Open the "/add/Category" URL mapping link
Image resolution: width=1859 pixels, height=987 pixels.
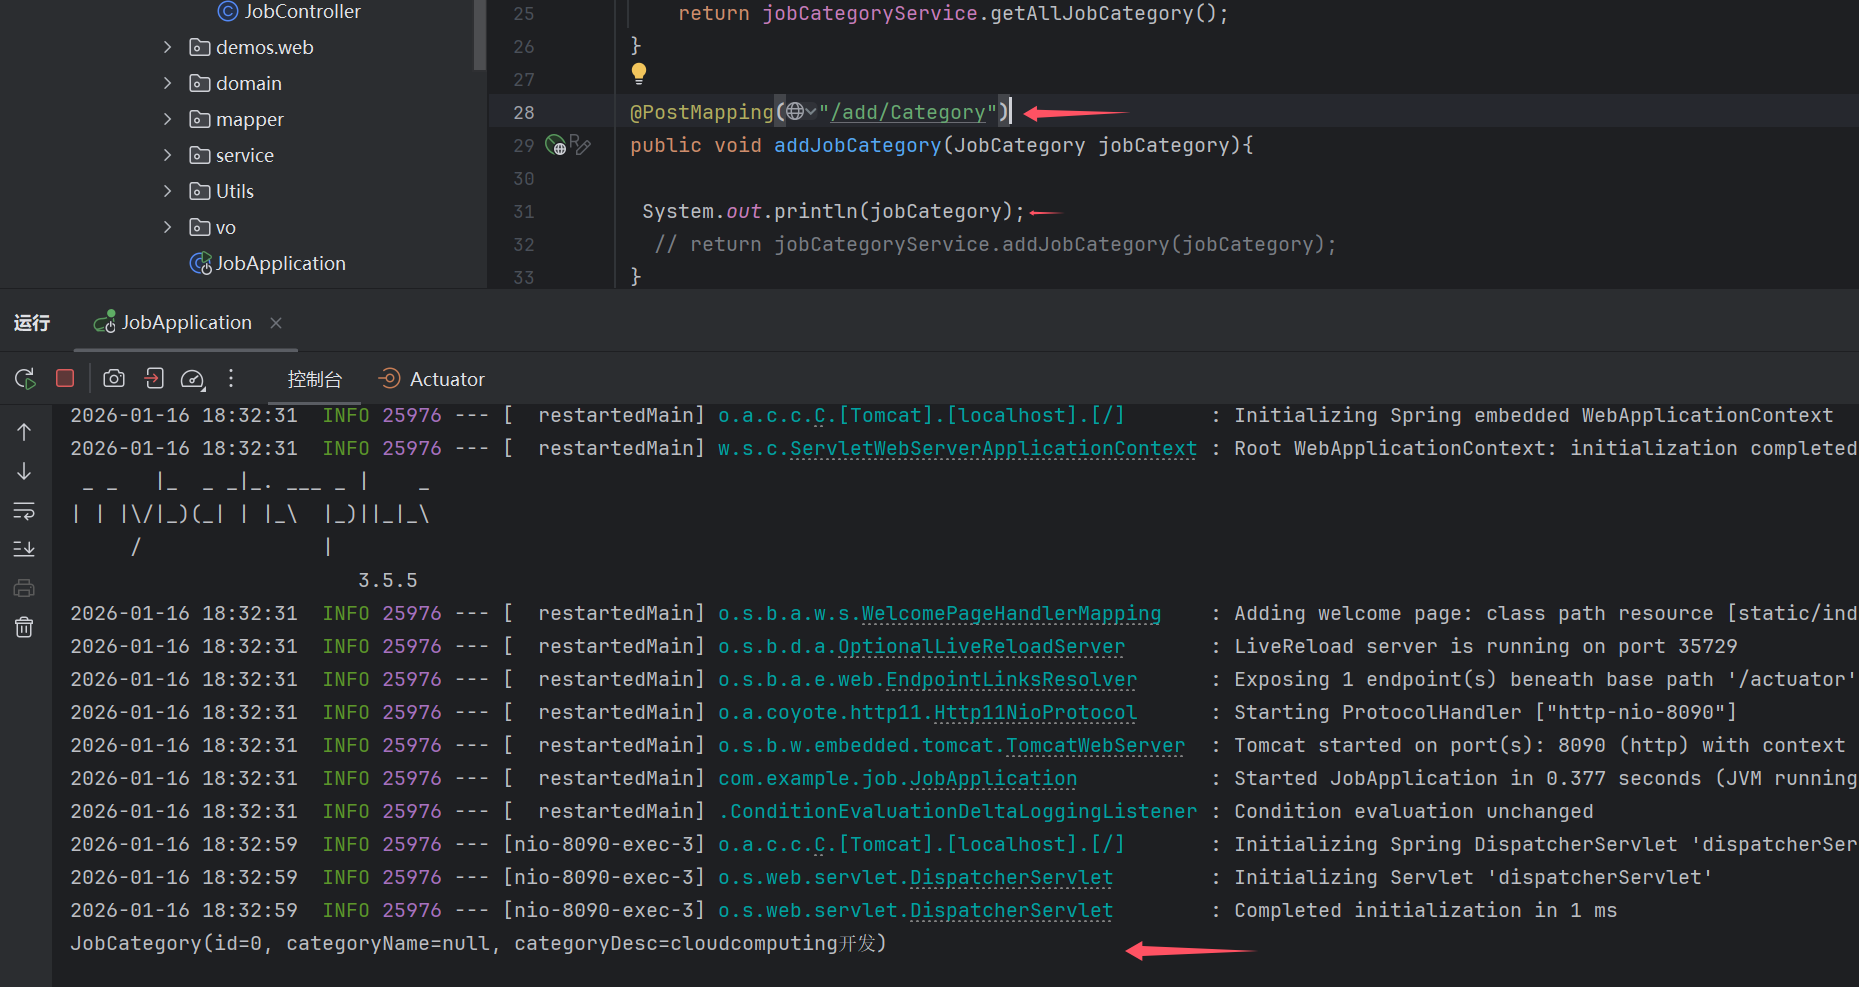[908, 112]
